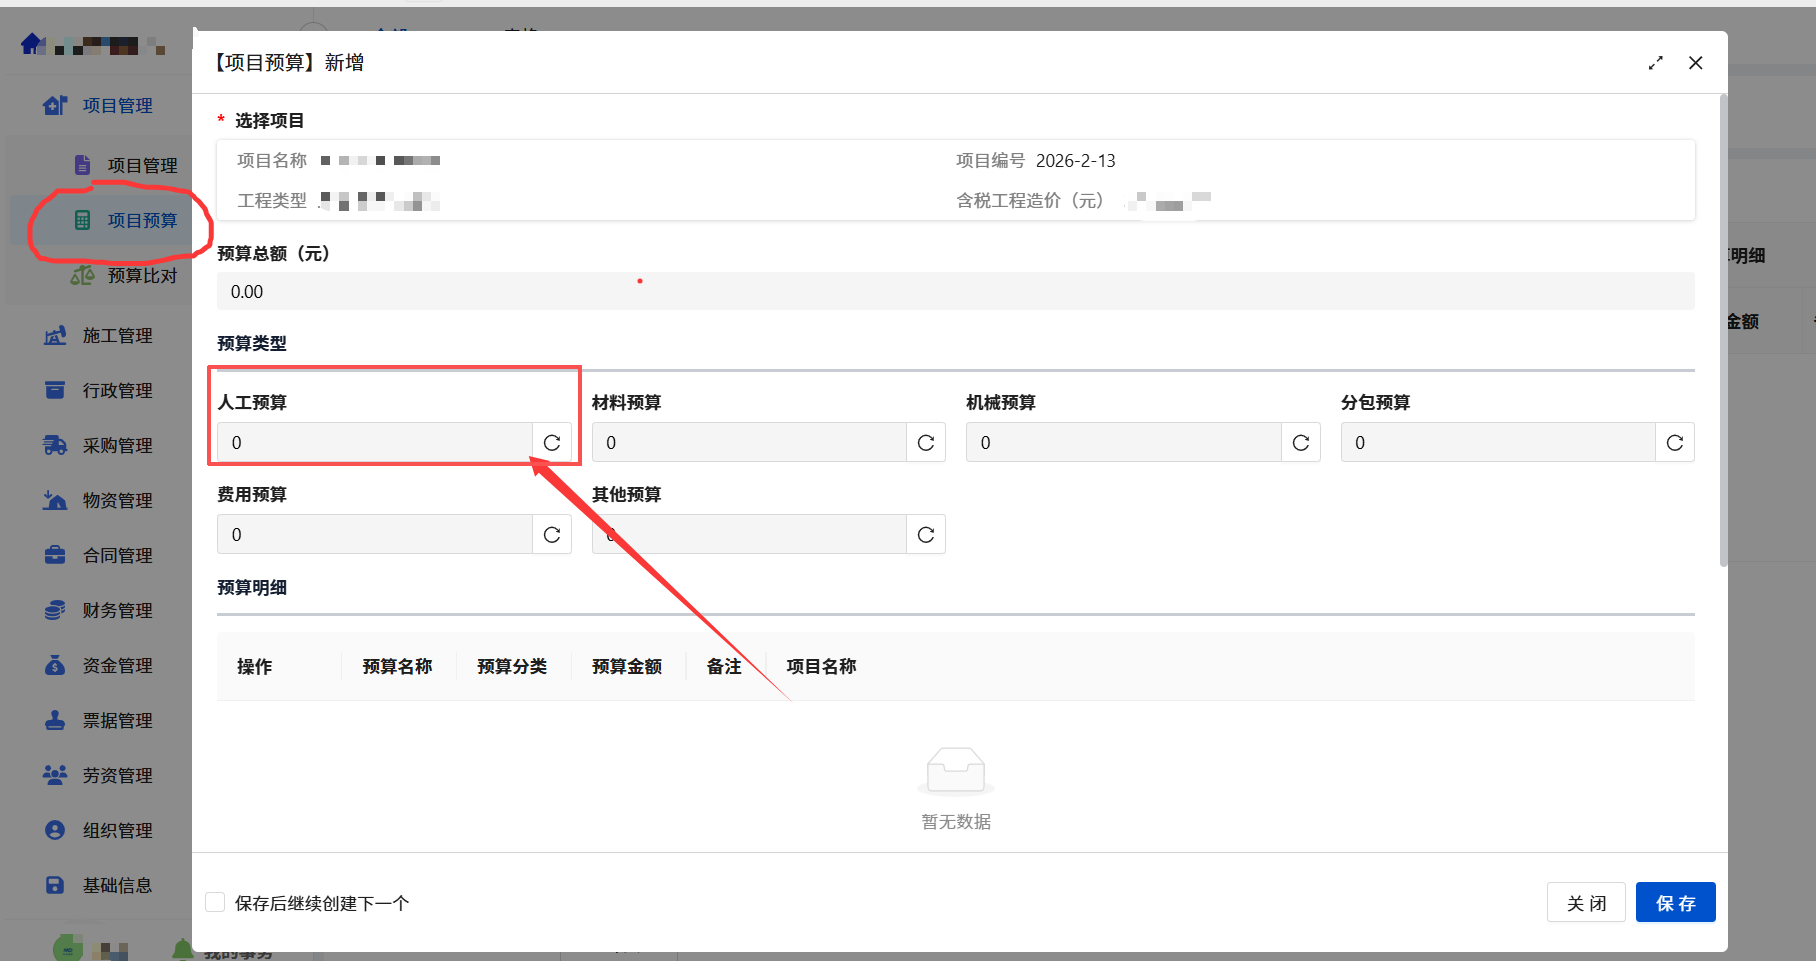
Task: Click refresh icon beside 人工预算 field
Action: (551, 443)
